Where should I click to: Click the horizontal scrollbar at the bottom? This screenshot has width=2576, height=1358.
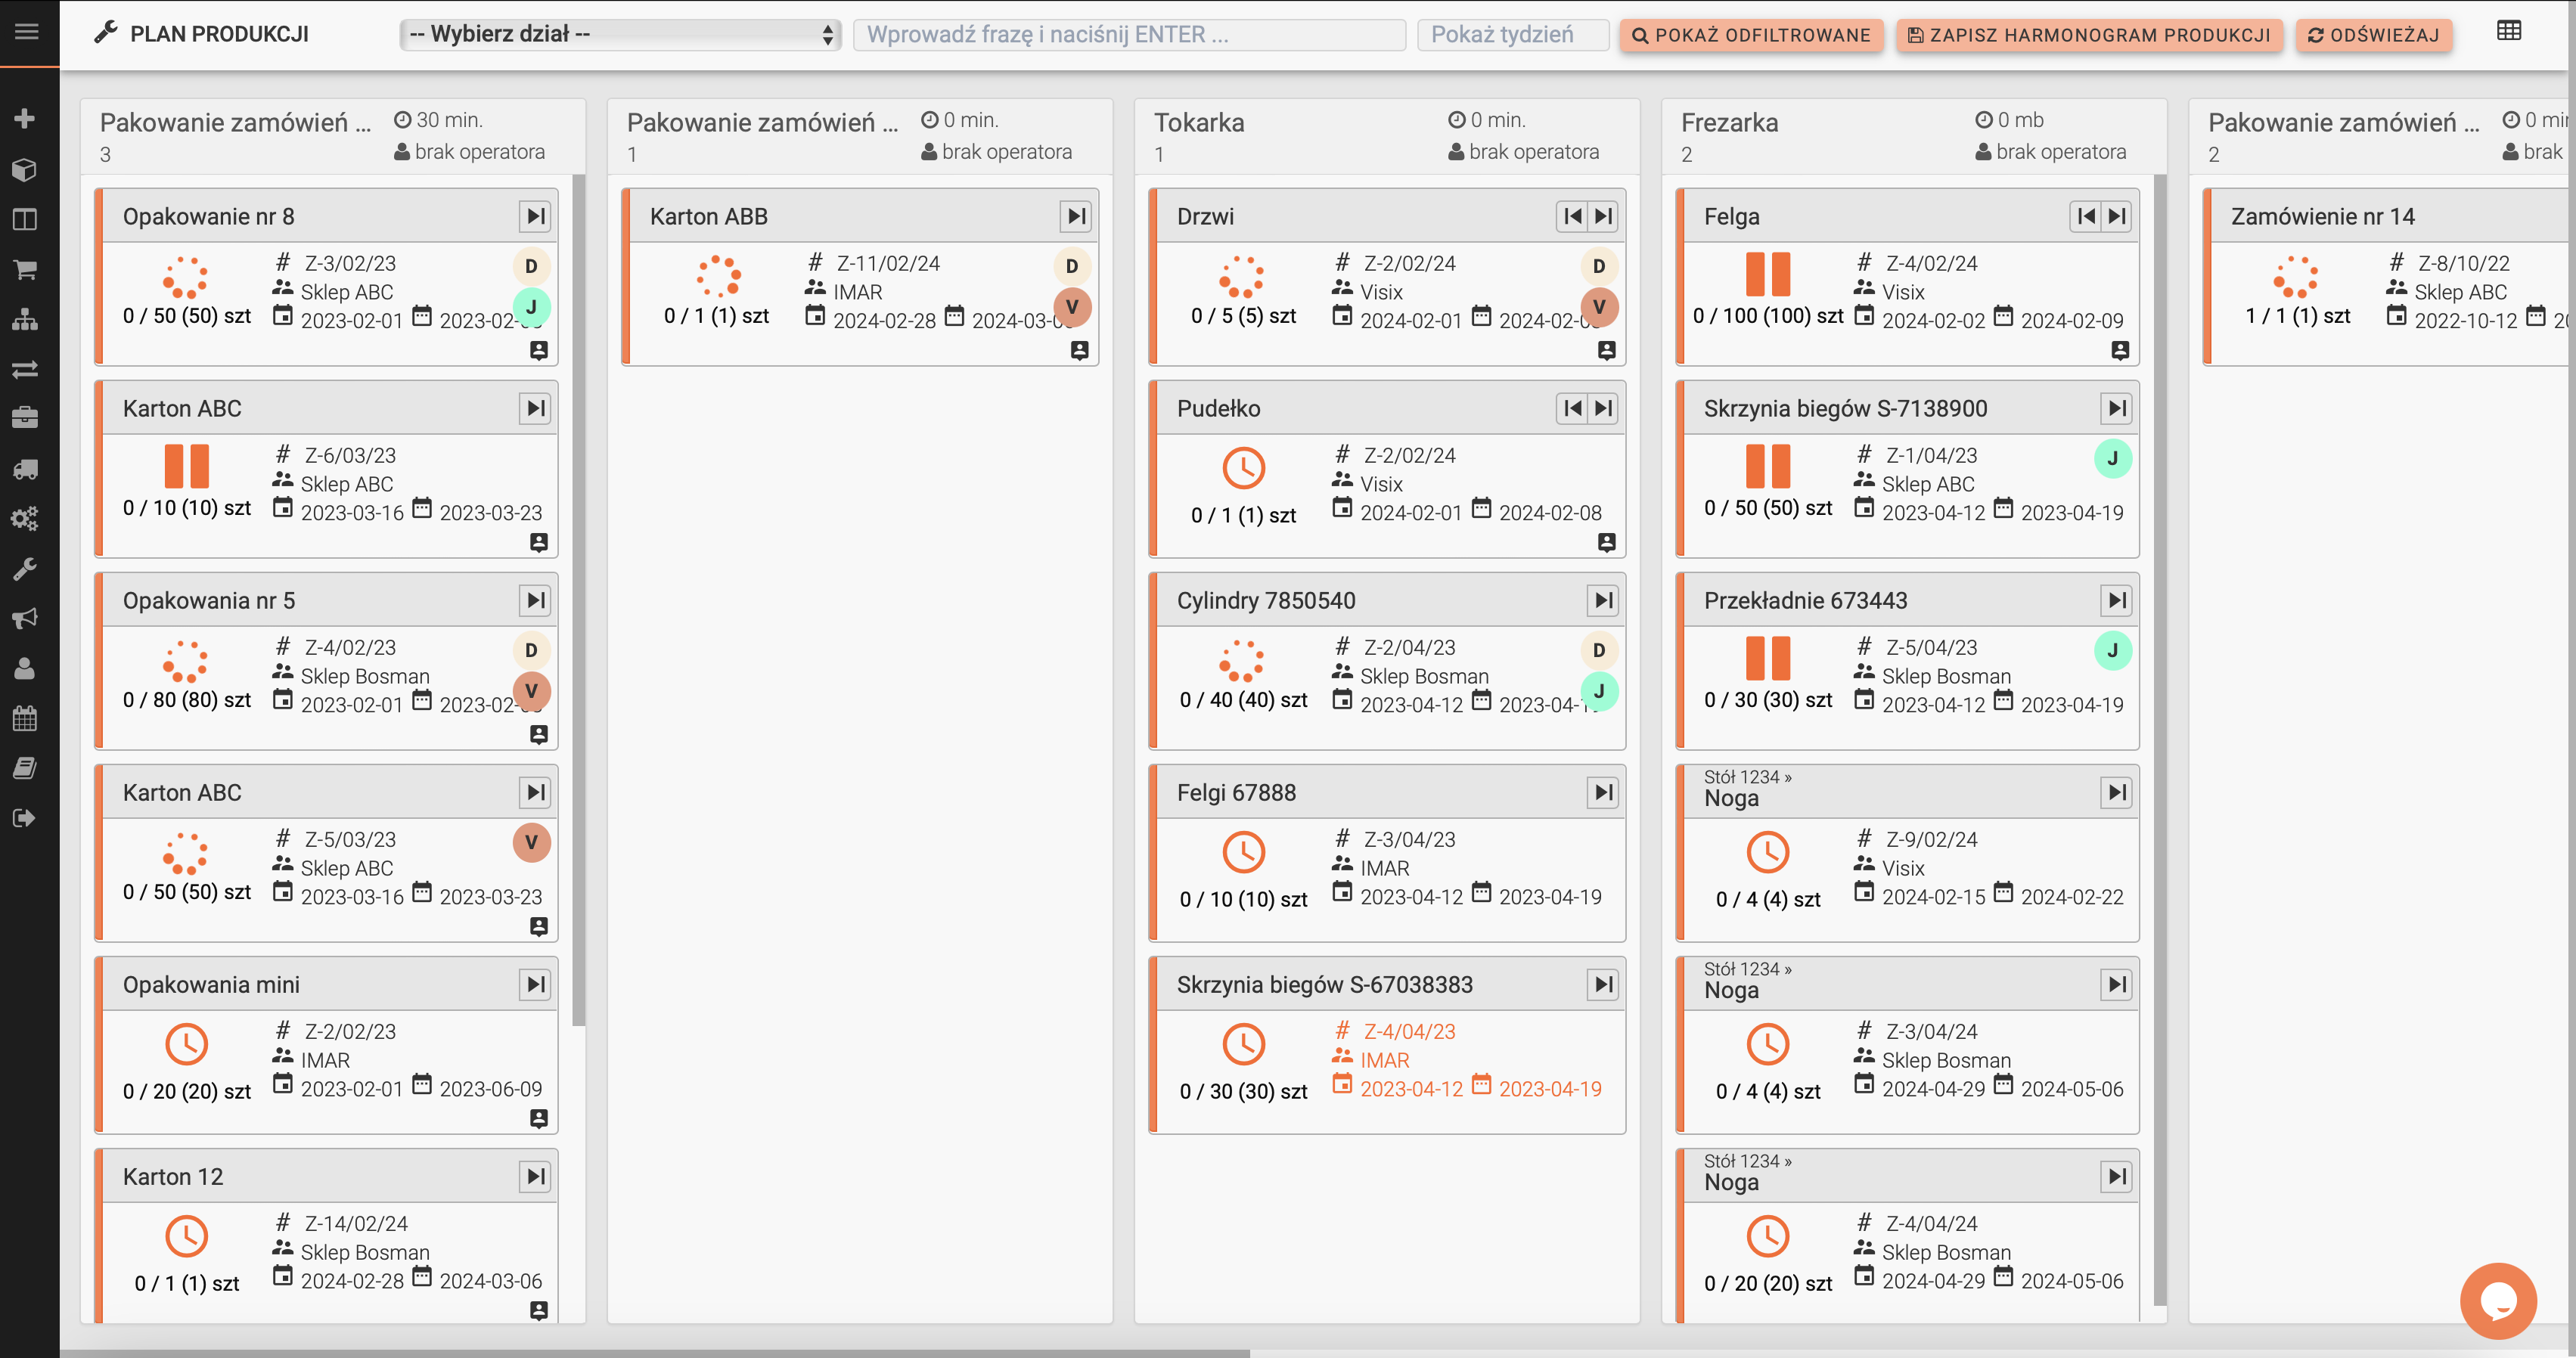(654, 1352)
